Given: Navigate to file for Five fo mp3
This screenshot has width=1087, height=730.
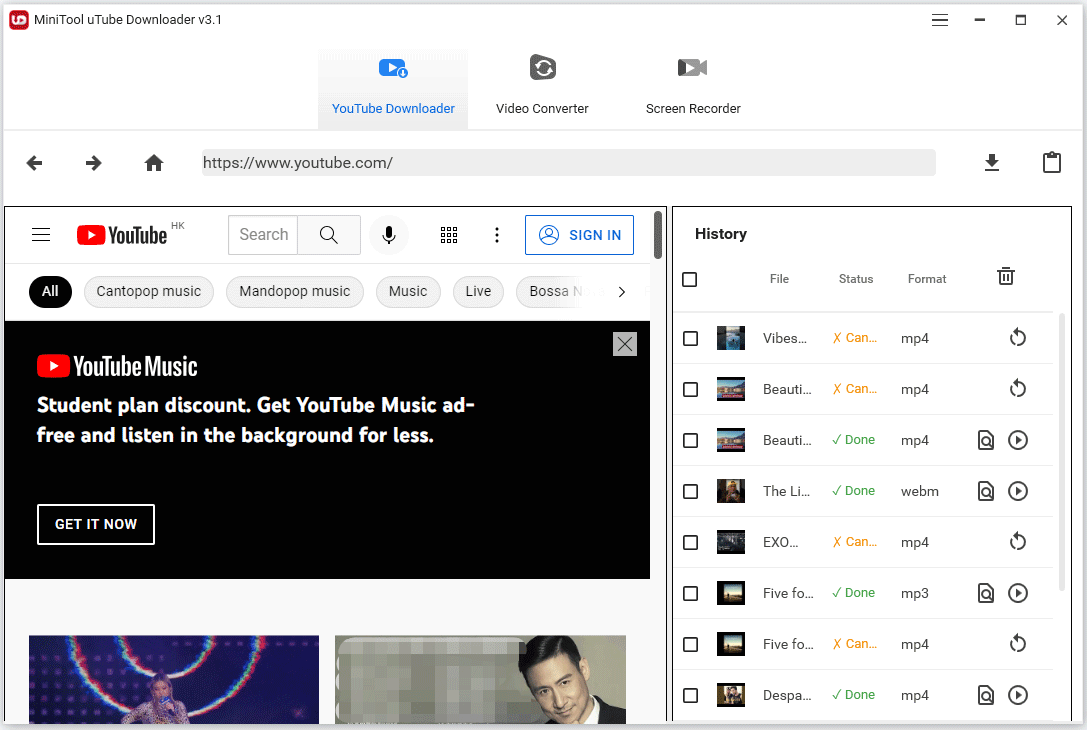Looking at the screenshot, I should tap(985, 593).
